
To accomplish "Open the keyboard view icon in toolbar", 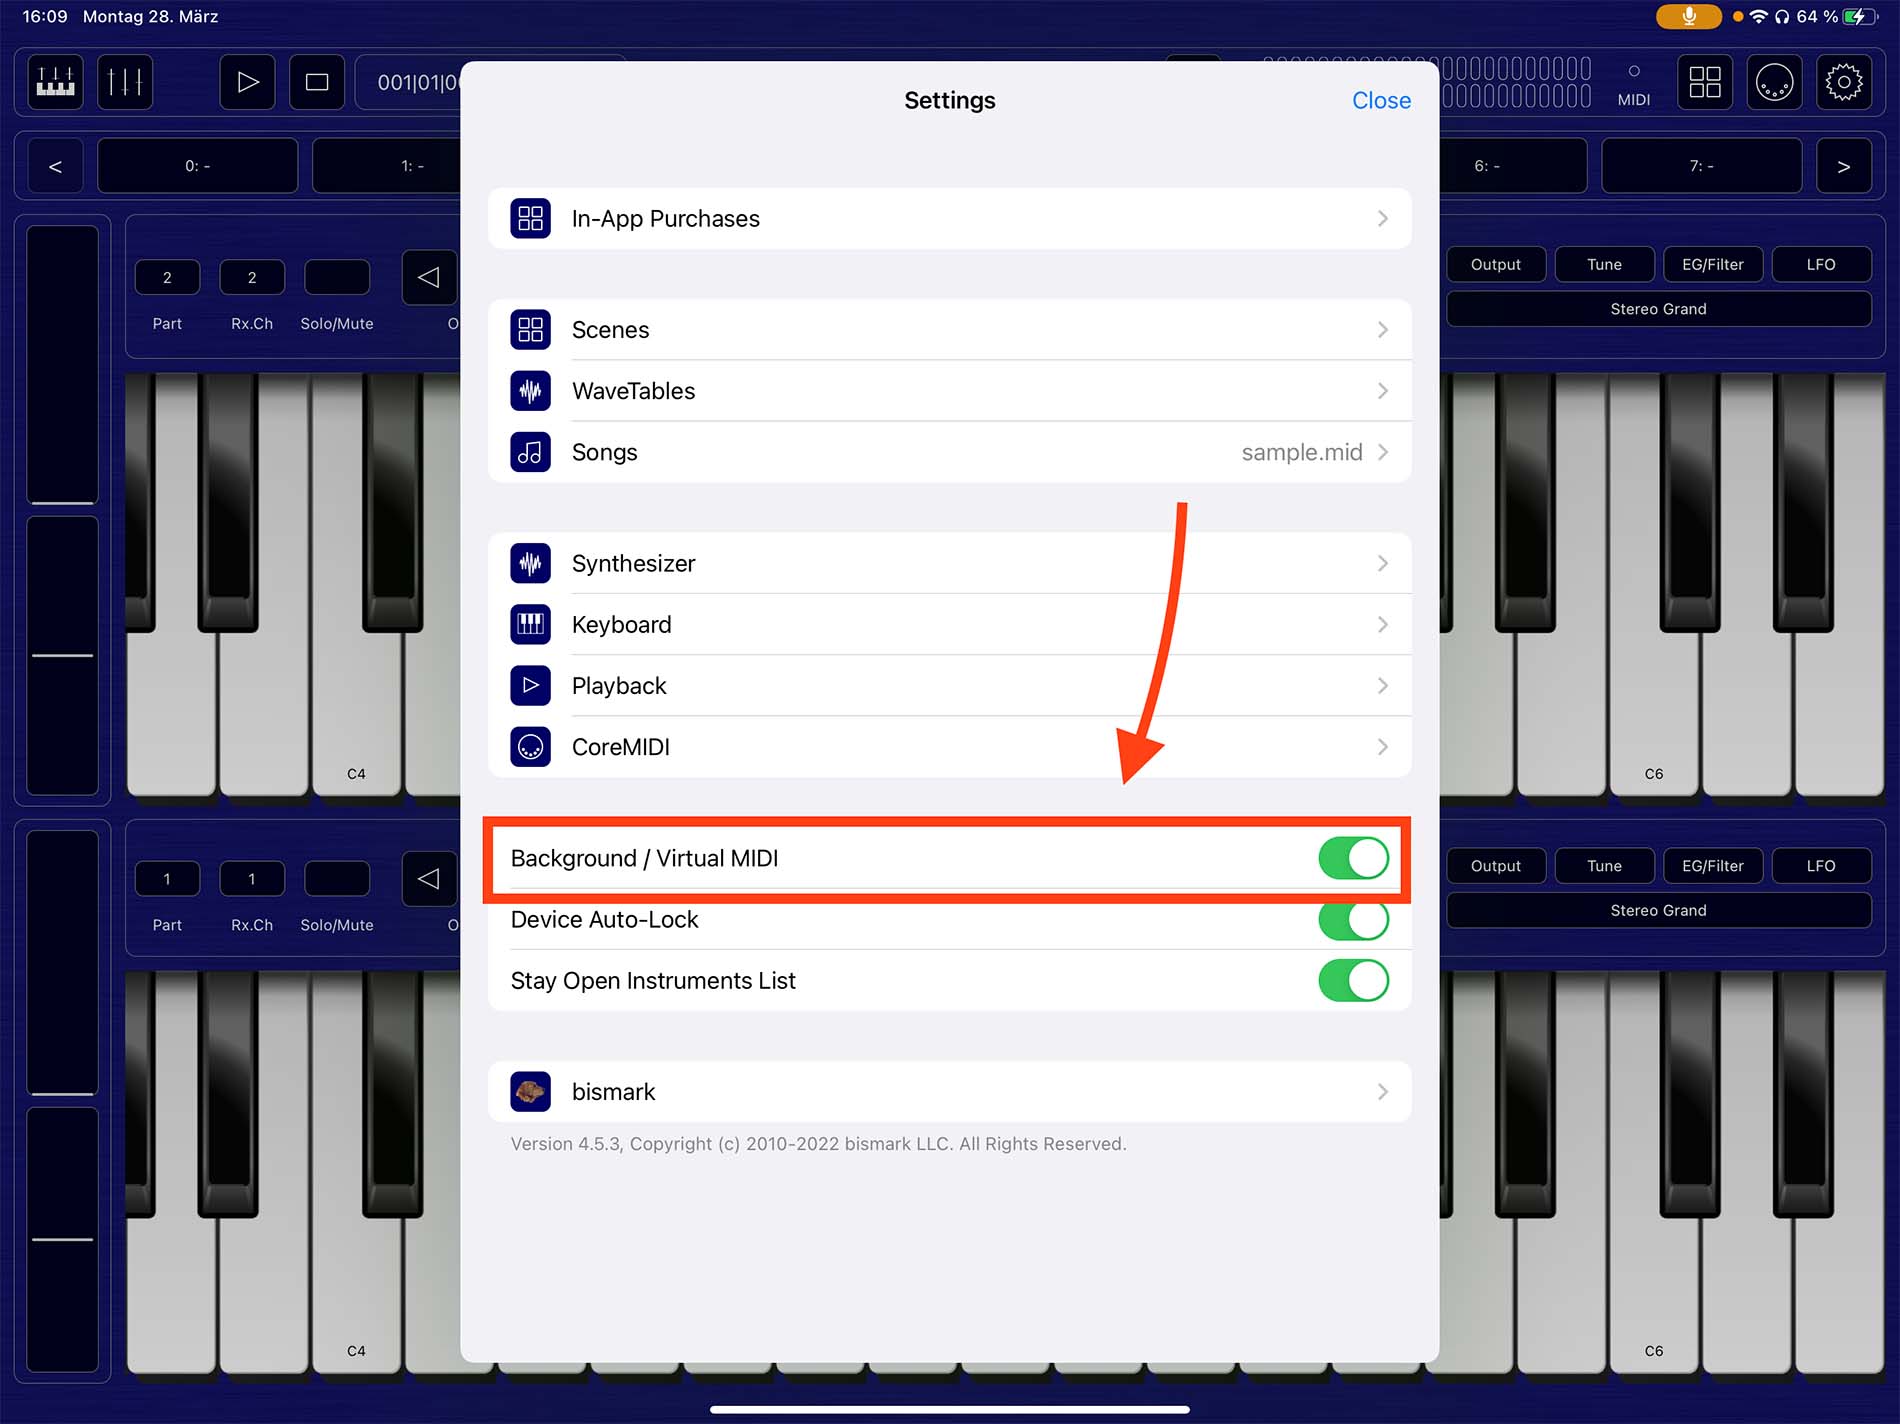I will point(55,82).
